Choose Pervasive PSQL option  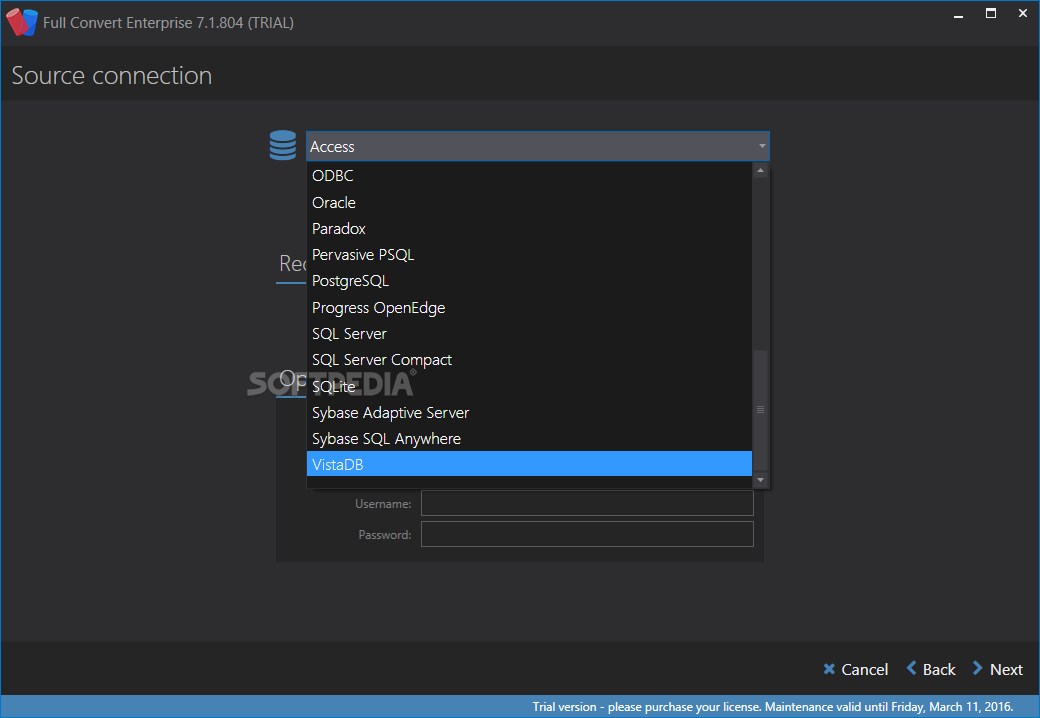529,255
